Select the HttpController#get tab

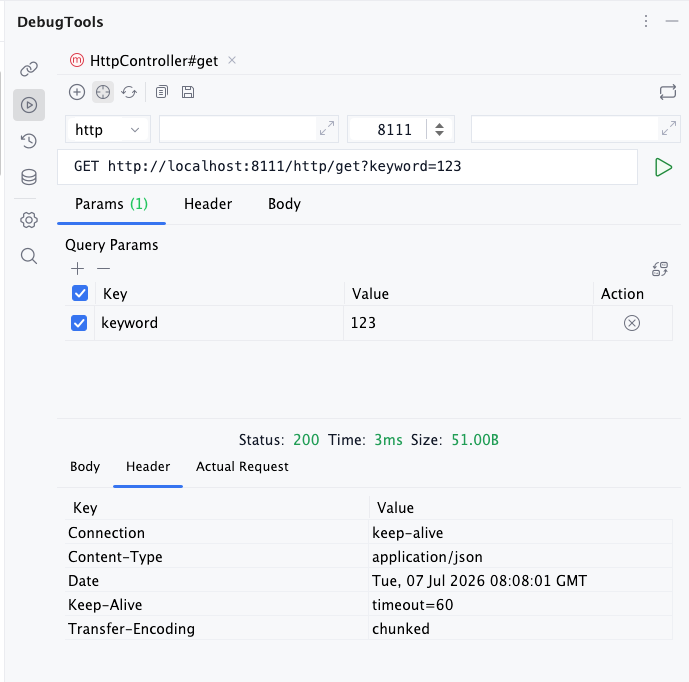(x=153, y=61)
